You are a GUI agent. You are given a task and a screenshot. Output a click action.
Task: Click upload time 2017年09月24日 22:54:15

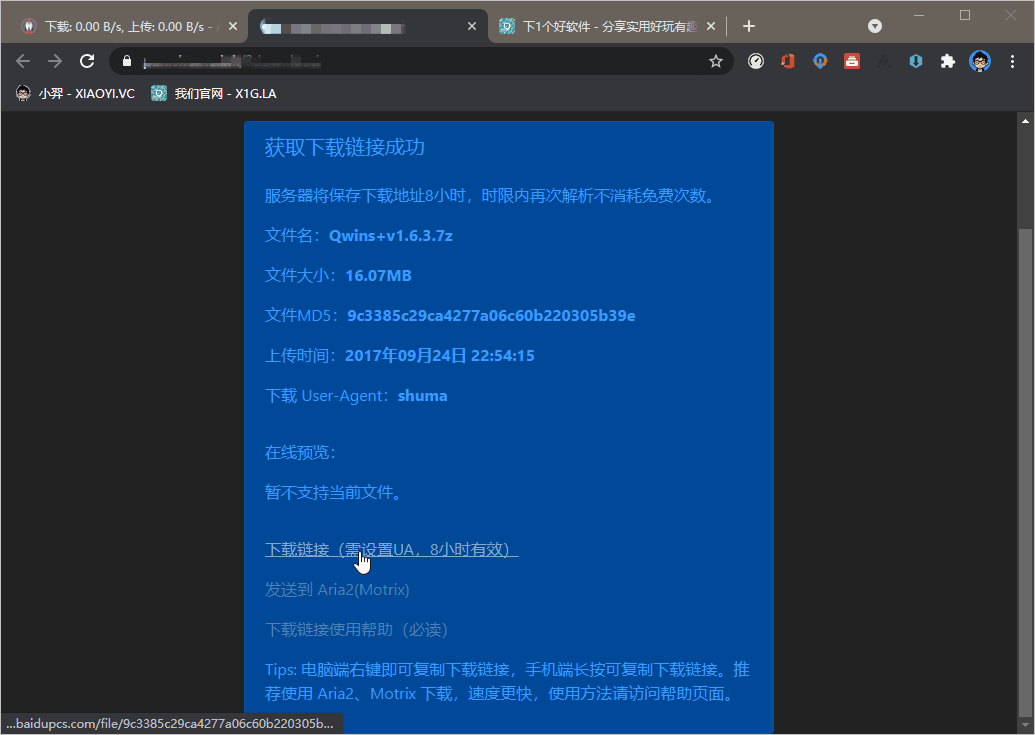point(440,356)
